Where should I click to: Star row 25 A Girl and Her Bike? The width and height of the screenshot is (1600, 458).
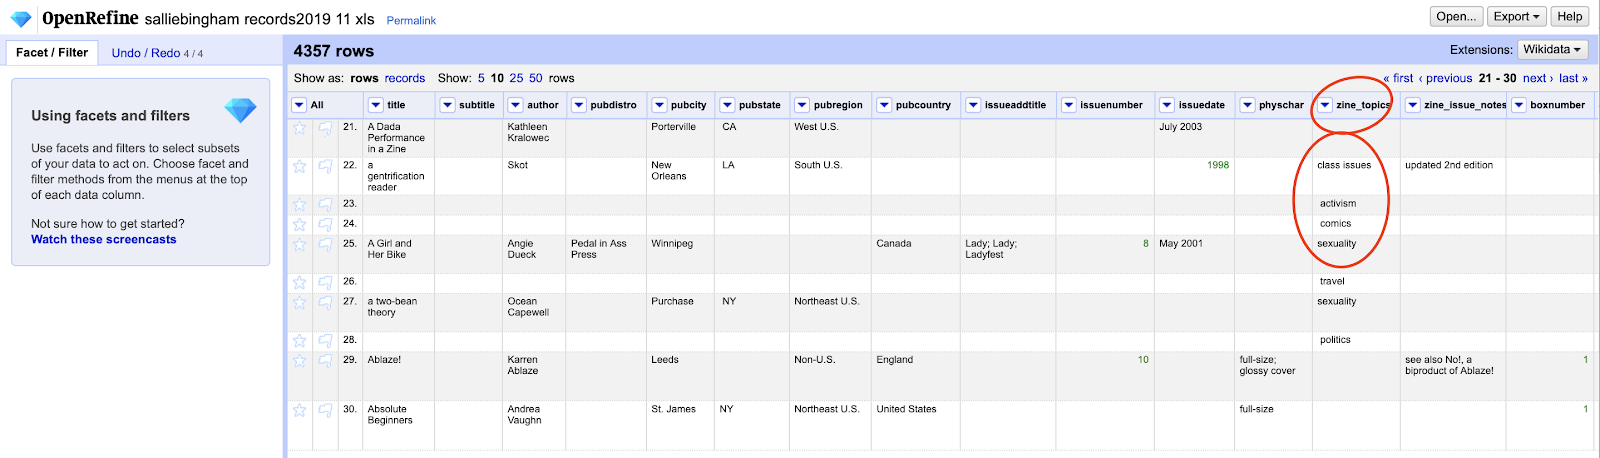coord(299,244)
